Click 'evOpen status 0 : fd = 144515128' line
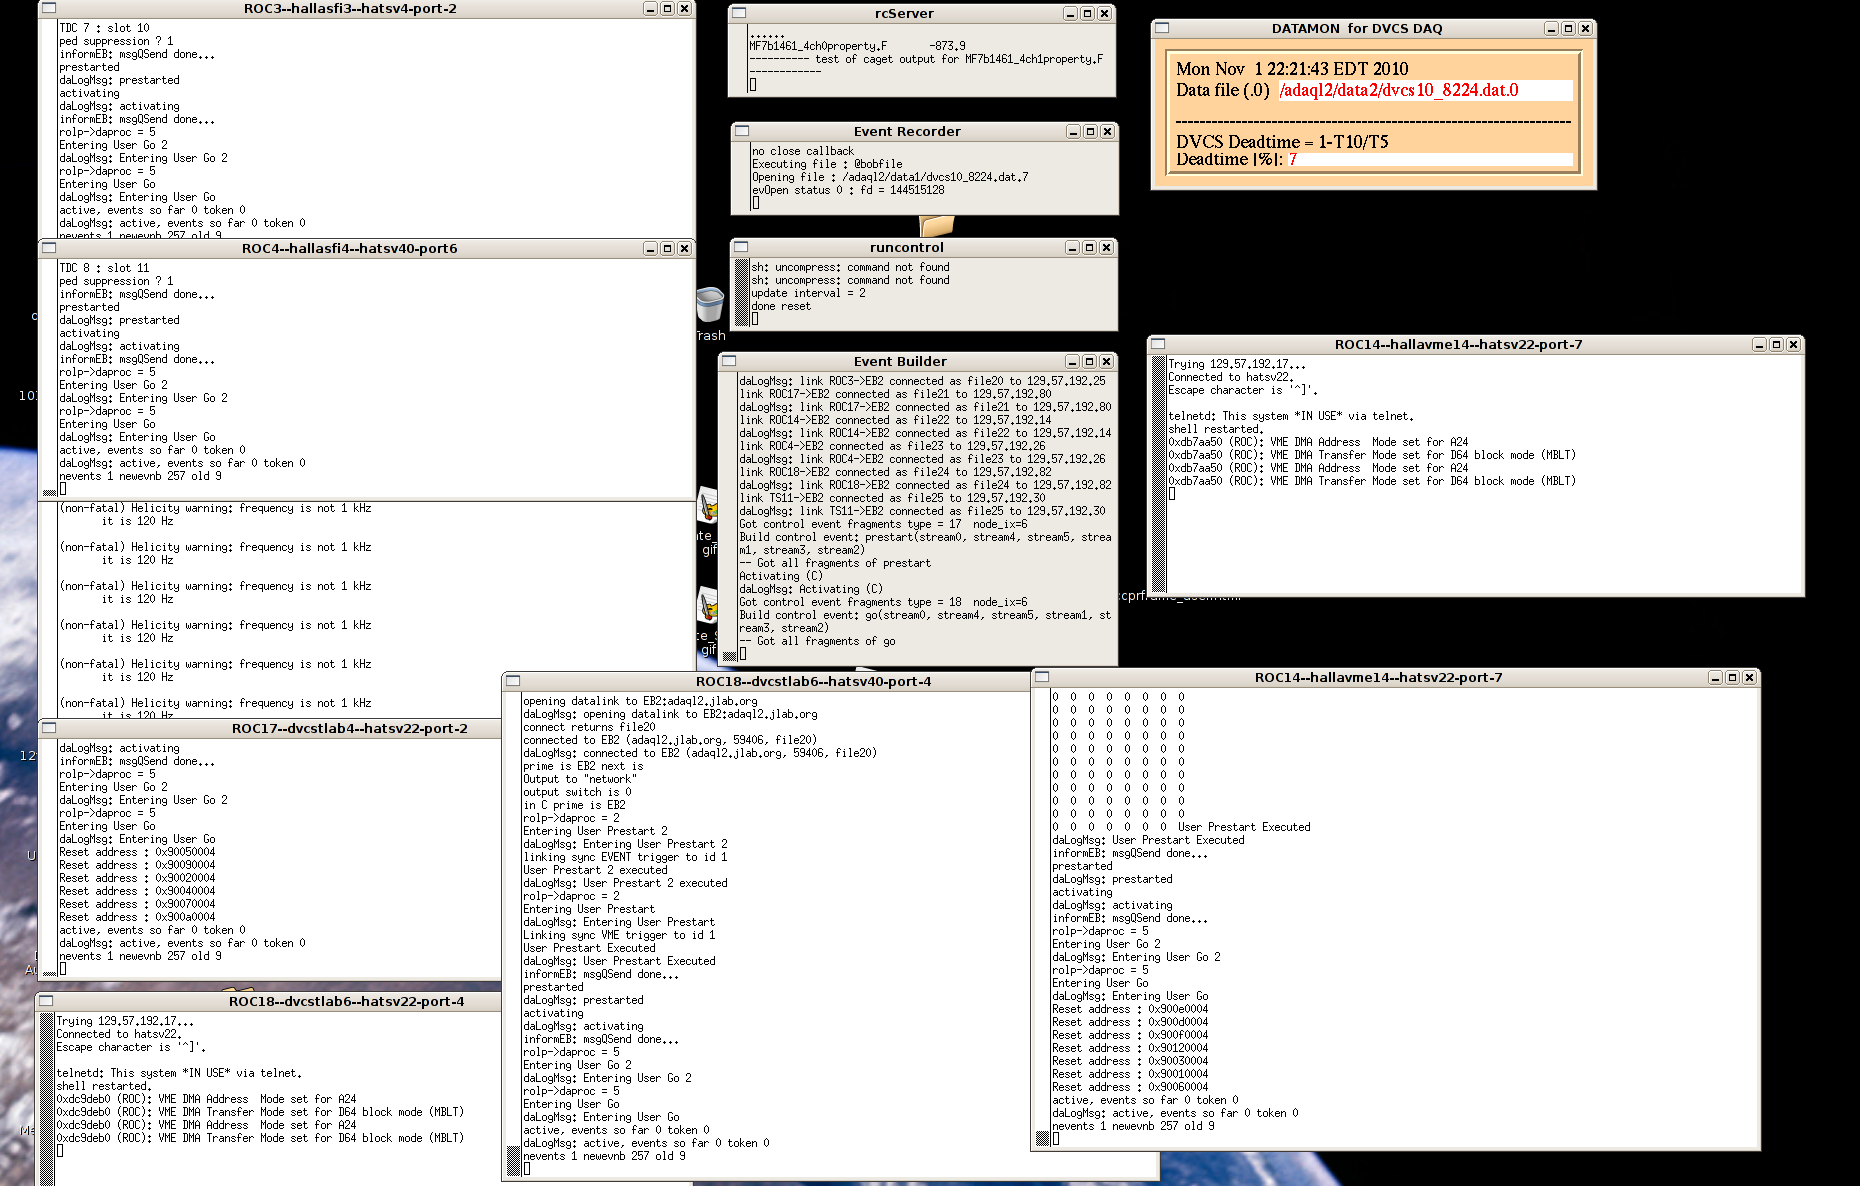Screen dimensions: 1860x1186 [848, 190]
